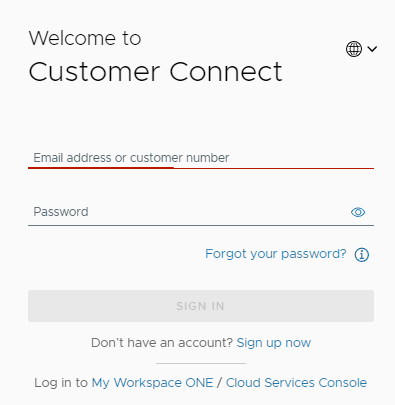Show password using the eye icon
This screenshot has height=405, width=395.
[358, 212]
